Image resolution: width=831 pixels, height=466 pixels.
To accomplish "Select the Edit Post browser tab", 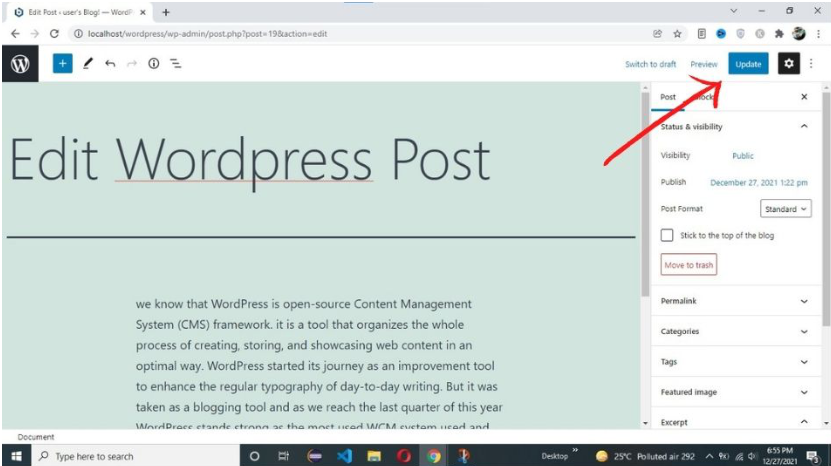I will pyautogui.click(x=78, y=12).
